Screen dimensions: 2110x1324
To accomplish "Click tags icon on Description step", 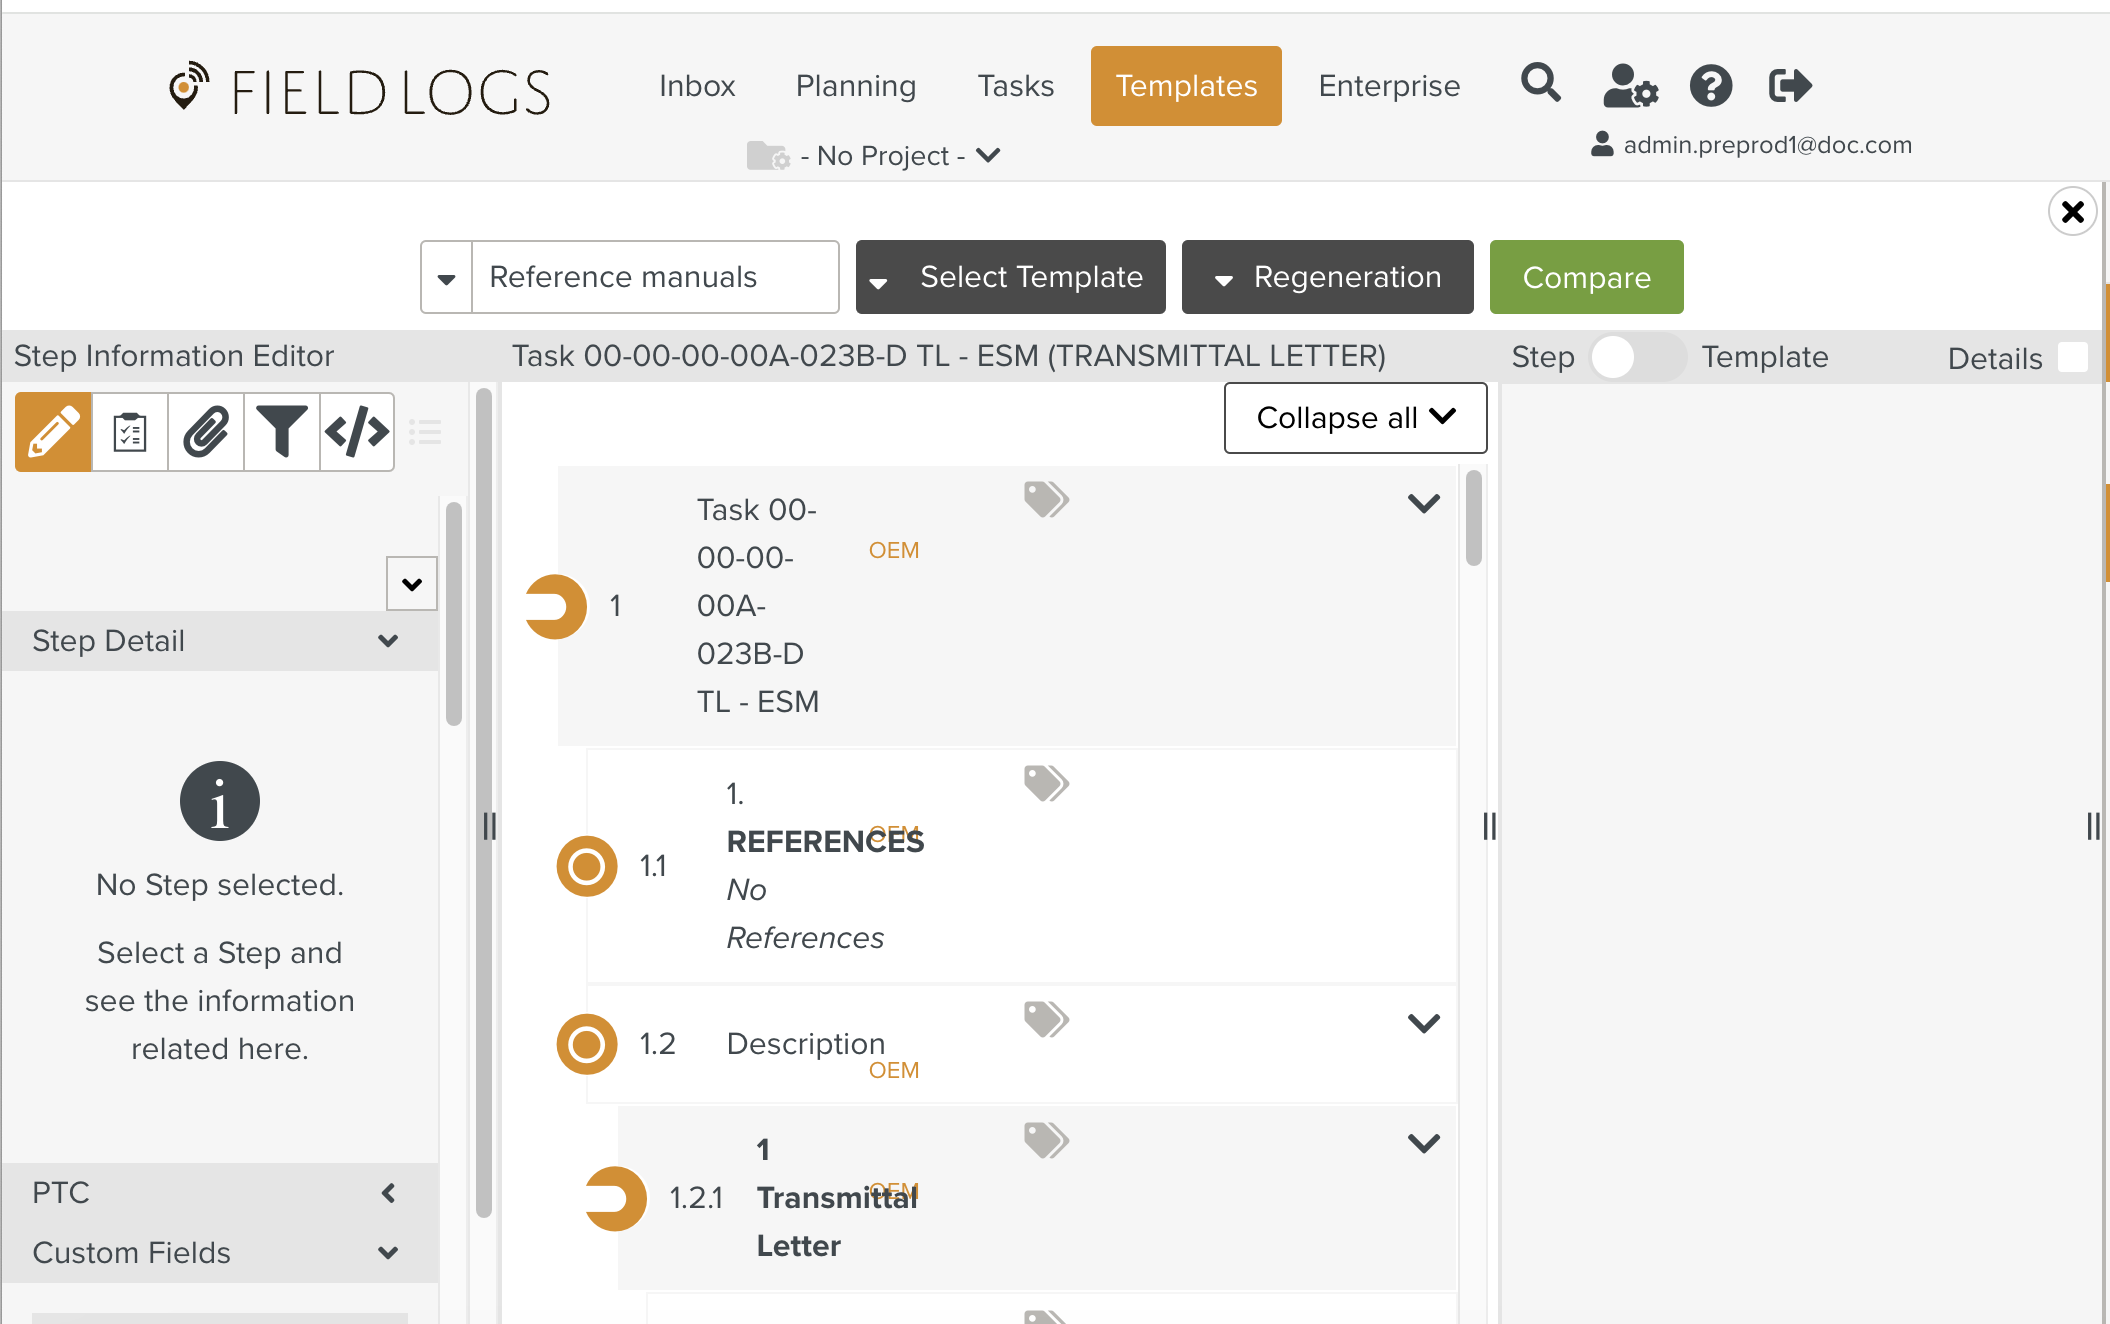I will 1046,1020.
